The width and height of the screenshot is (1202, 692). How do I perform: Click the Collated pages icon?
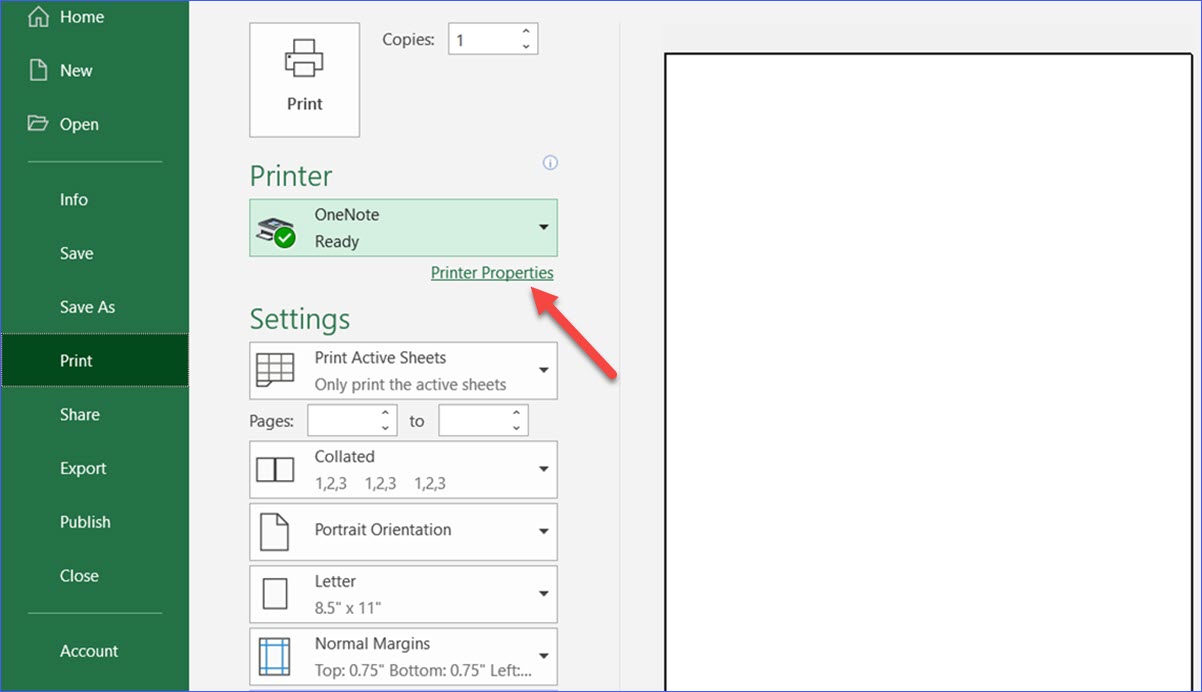[x=275, y=468]
